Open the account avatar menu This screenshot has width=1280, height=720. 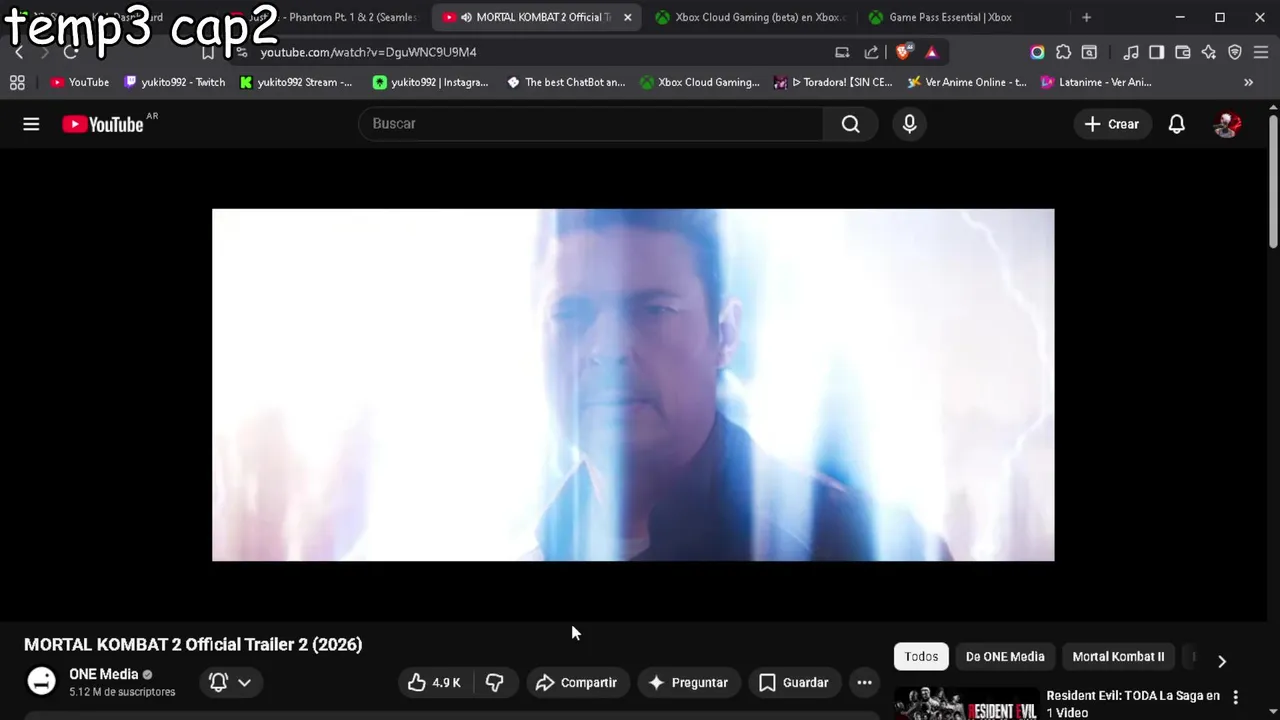[x=1227, y=124]
